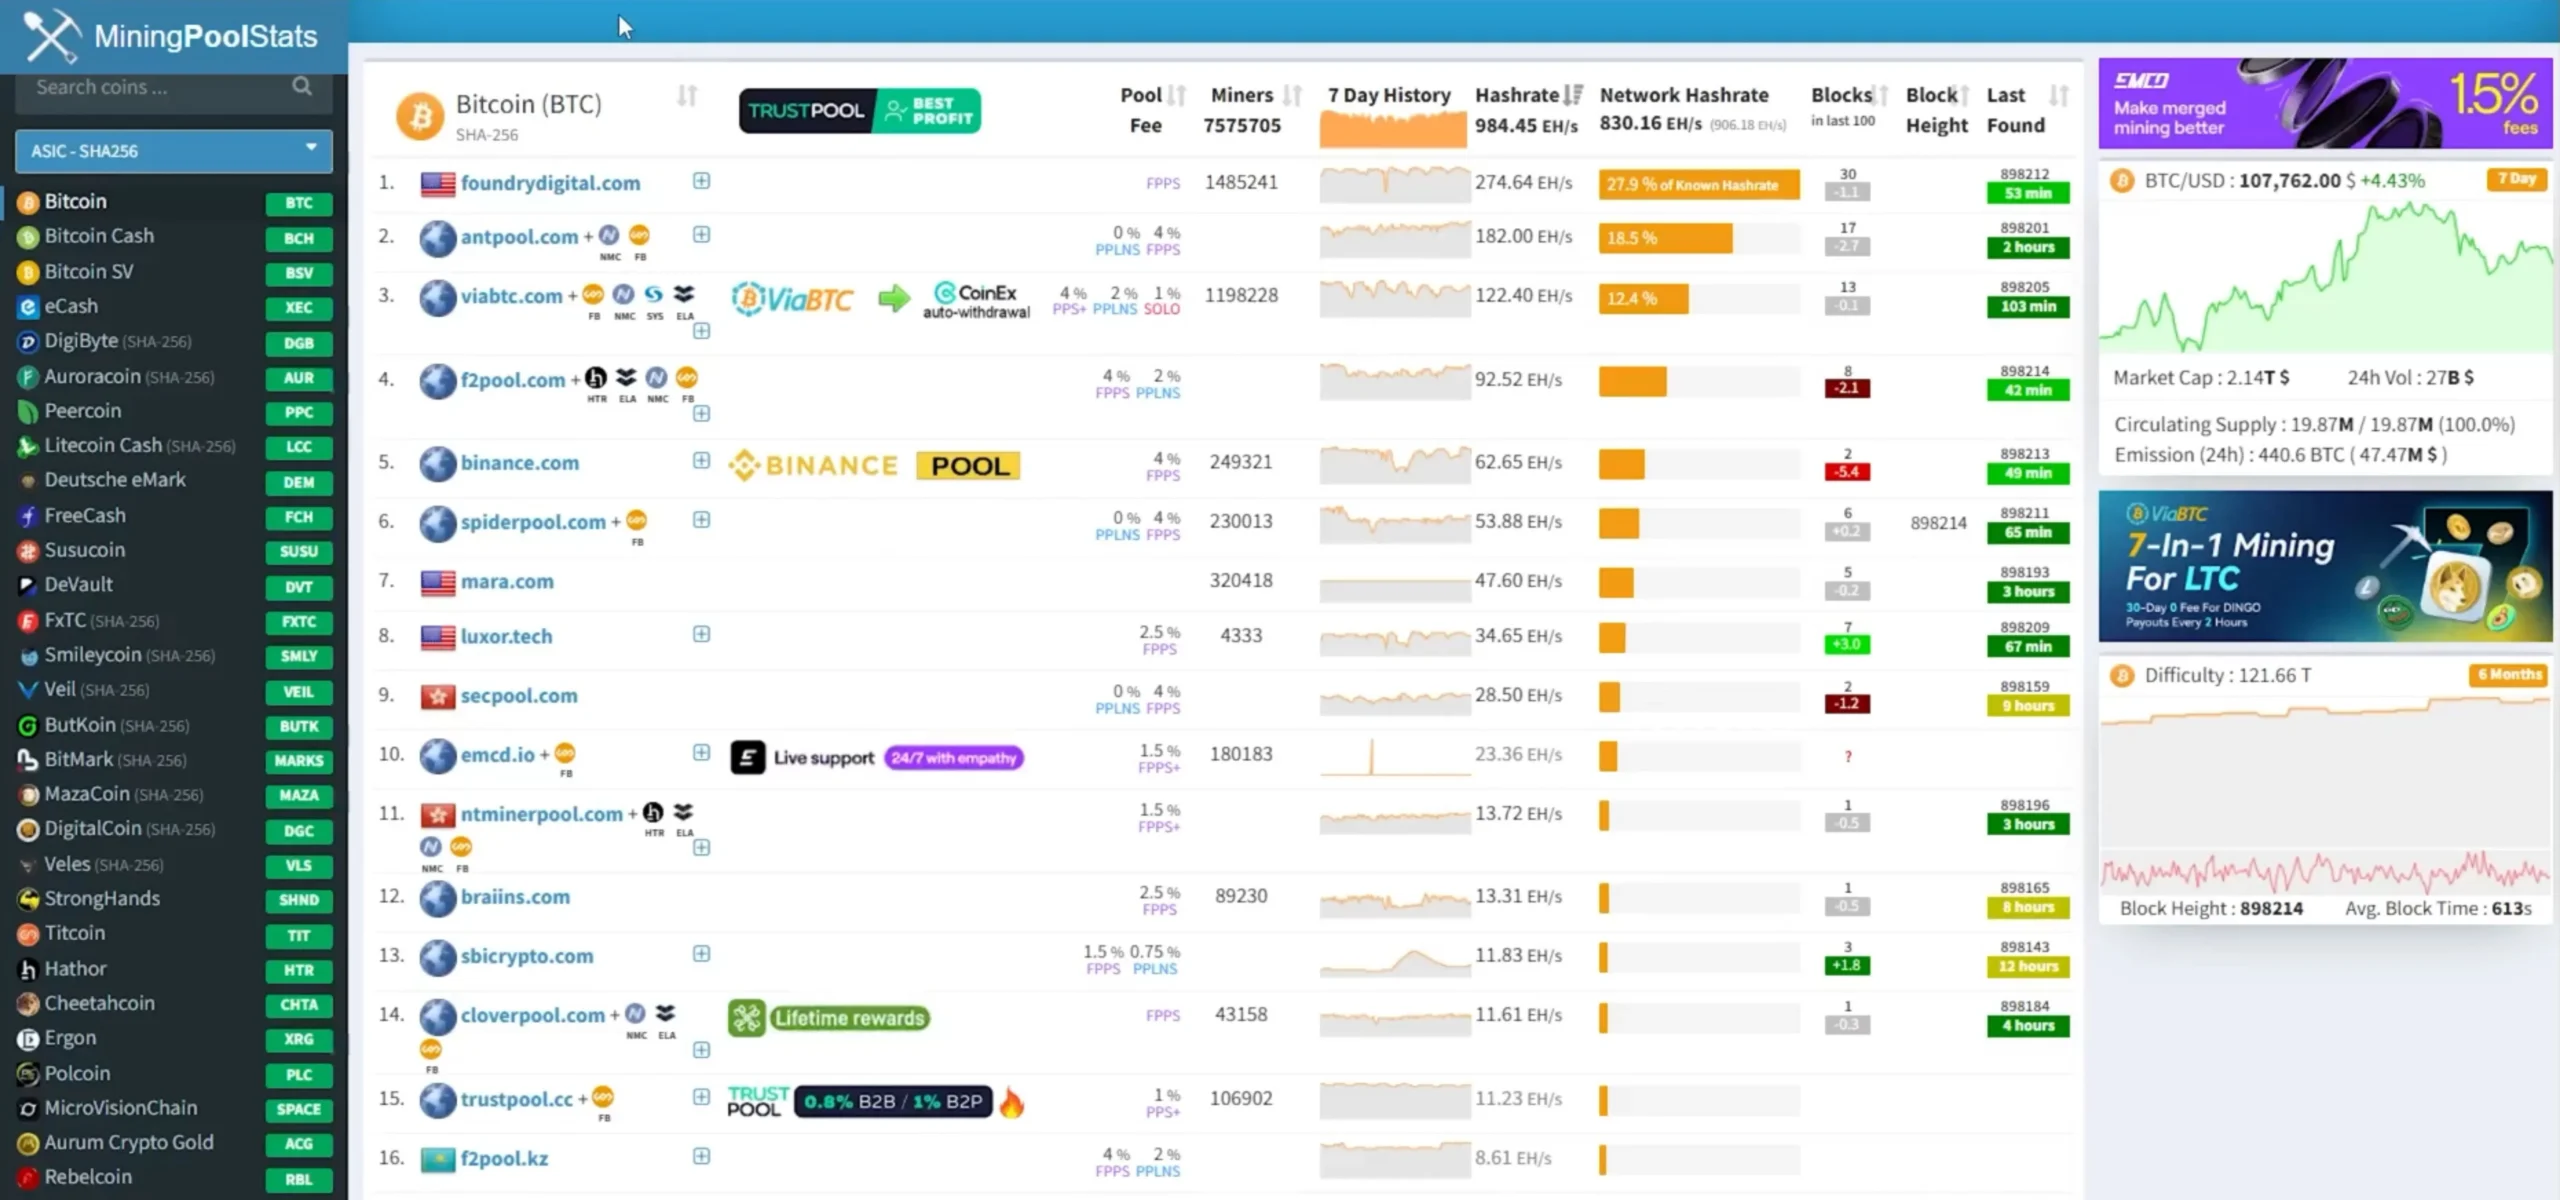Expand details for binance.com row

tap(702, 461)
